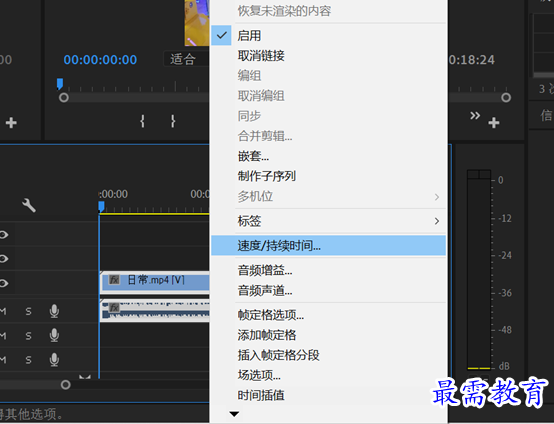The width and height of the screenshot is (554, 424).
Task: Click left handle of monitor zoom scrollbar
Action: 64,98
